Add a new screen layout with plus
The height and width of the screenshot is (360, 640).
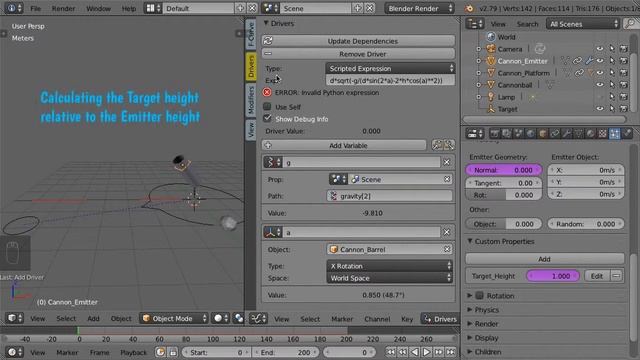(x=240, y=8)
